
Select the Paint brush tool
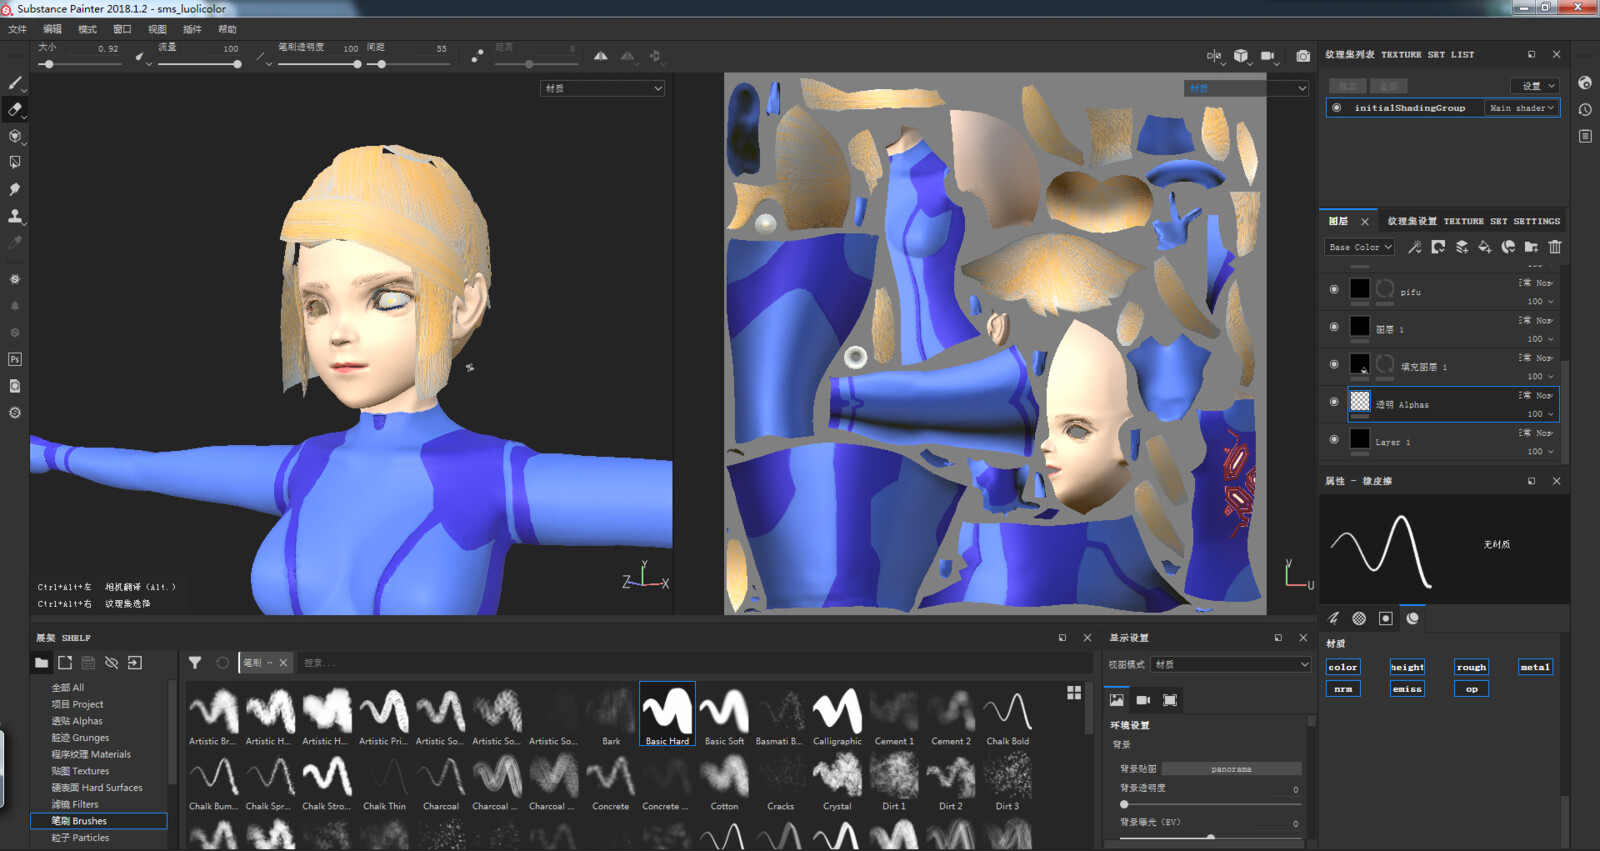point(15,83)
